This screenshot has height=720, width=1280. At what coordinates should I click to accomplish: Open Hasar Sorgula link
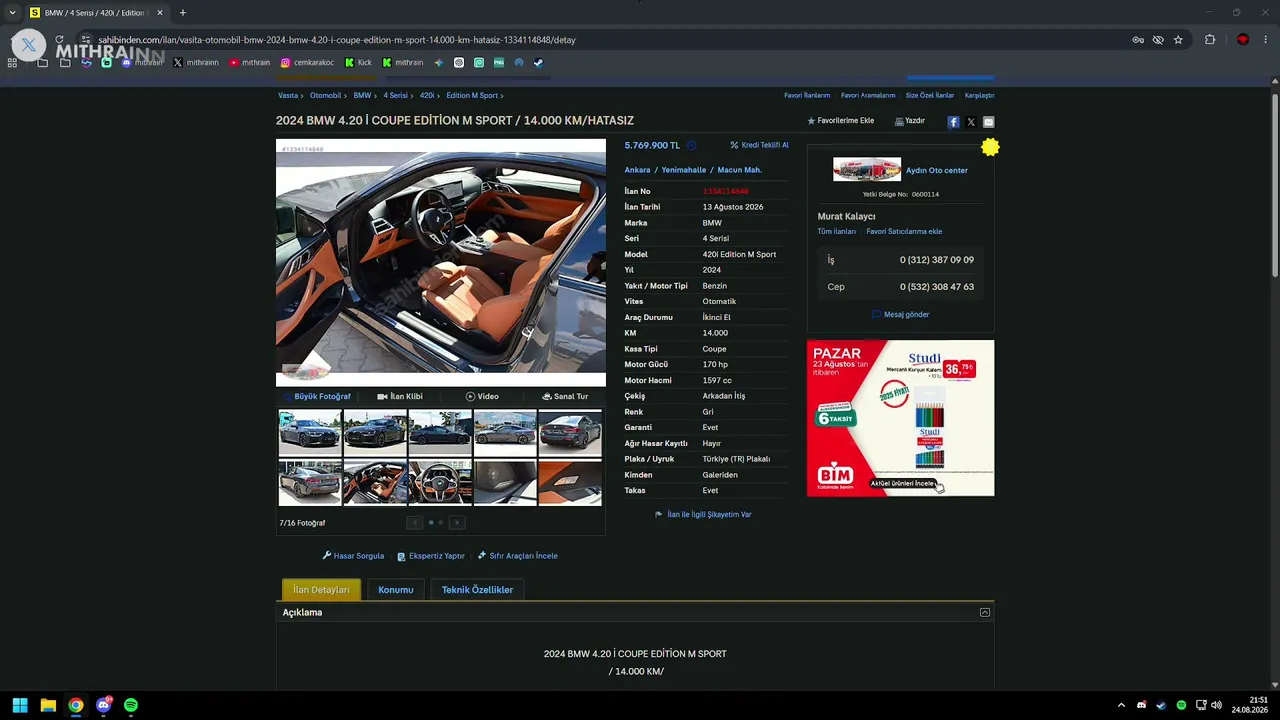(353, 556)
